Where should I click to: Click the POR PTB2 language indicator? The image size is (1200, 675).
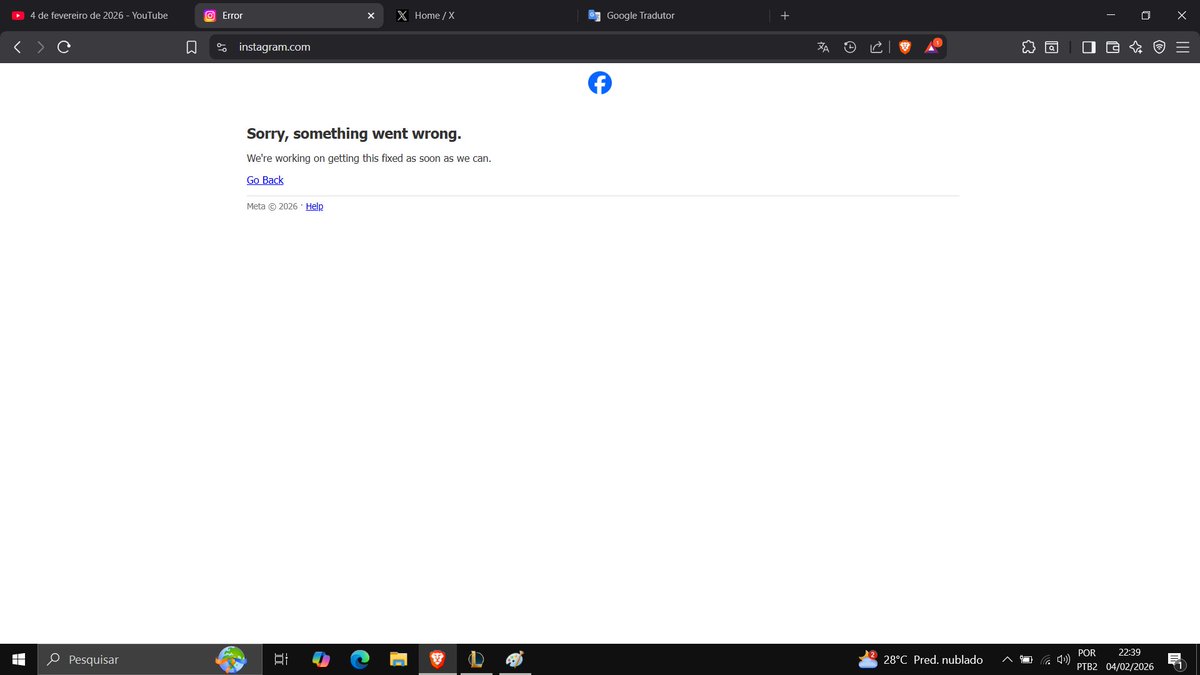coord(1087,659)
